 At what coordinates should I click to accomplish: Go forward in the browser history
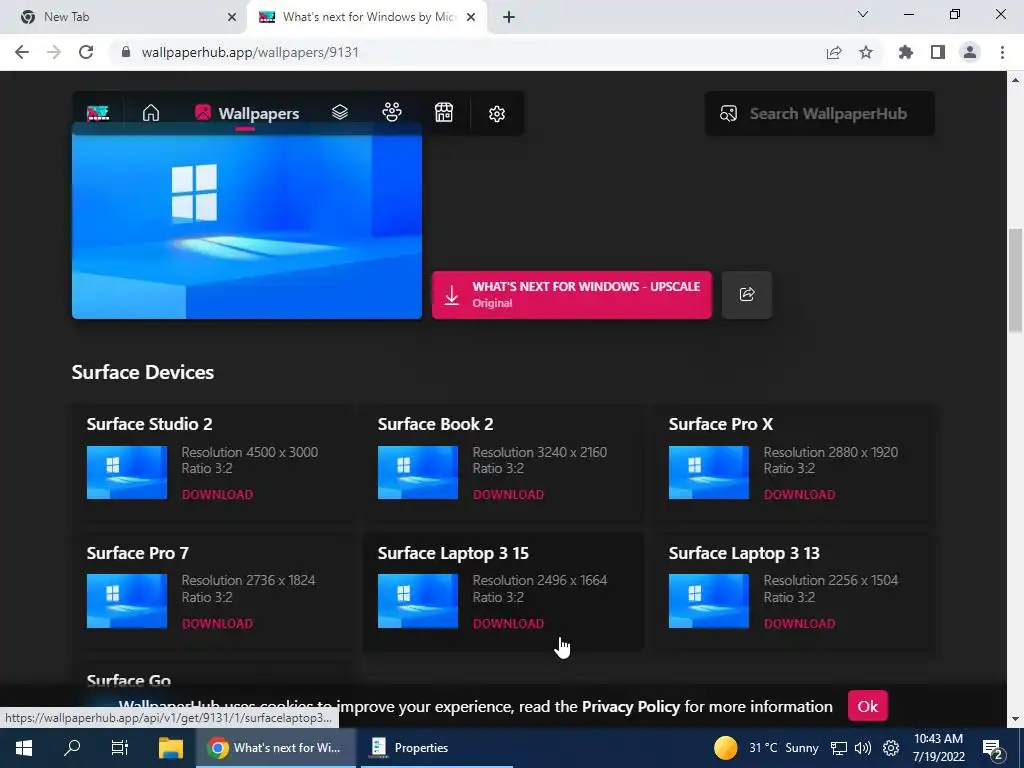(54, 52)
